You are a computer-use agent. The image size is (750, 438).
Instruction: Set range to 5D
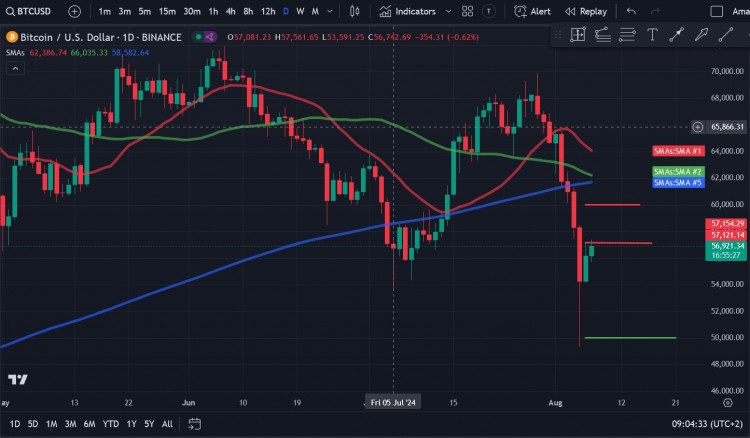click(33, 424)
